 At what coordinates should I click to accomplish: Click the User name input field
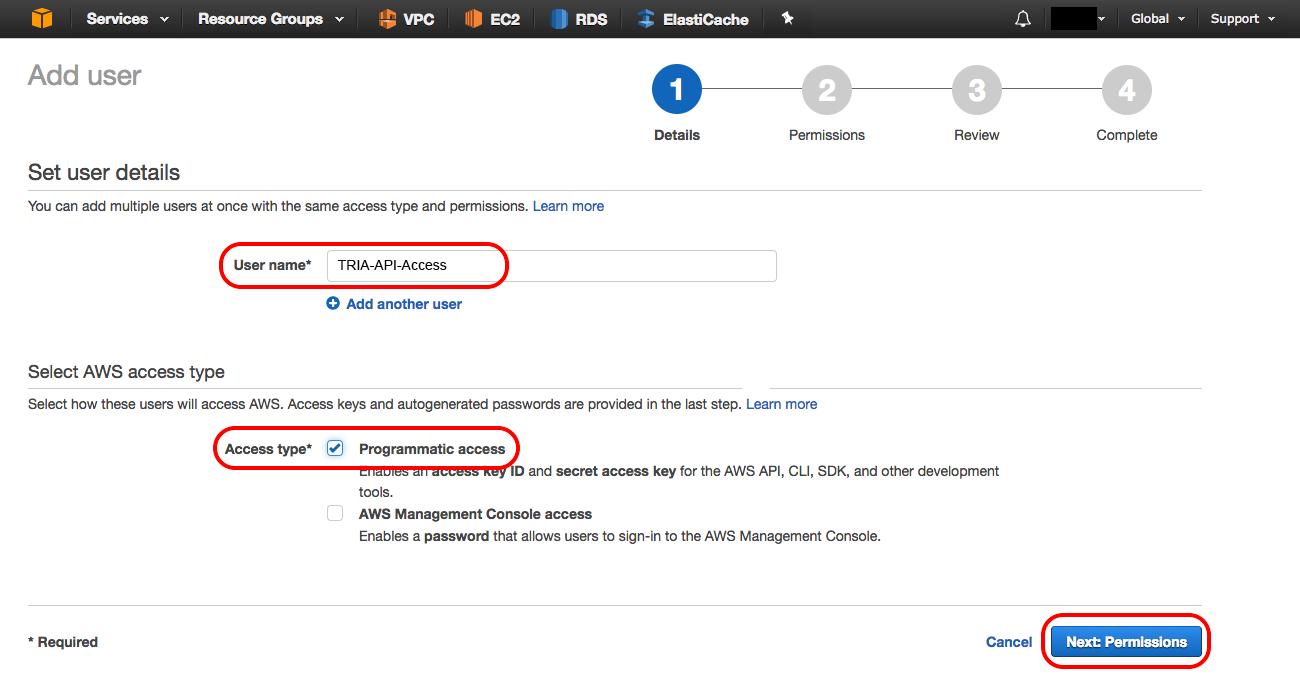(x=551, y=265)
